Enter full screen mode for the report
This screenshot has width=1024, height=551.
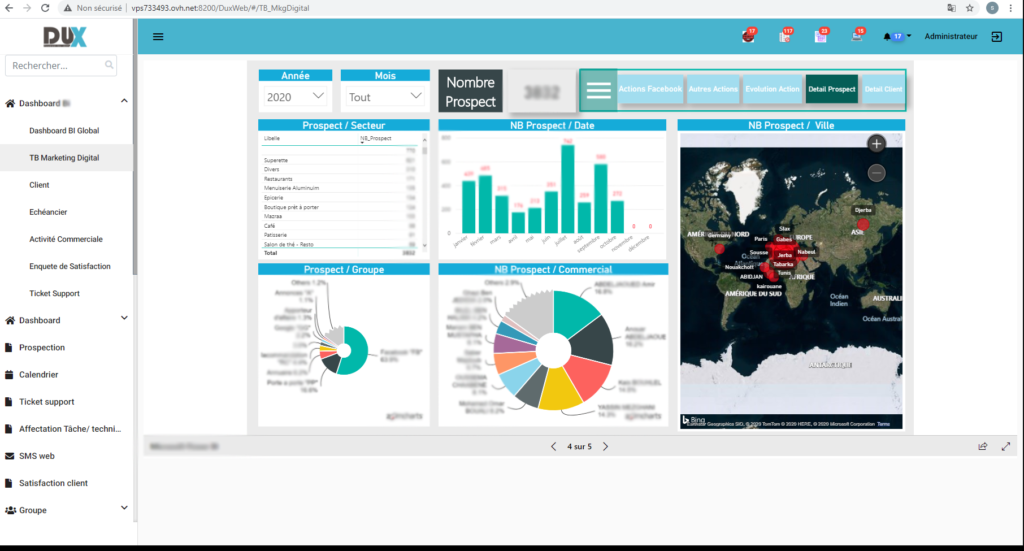1005,446
